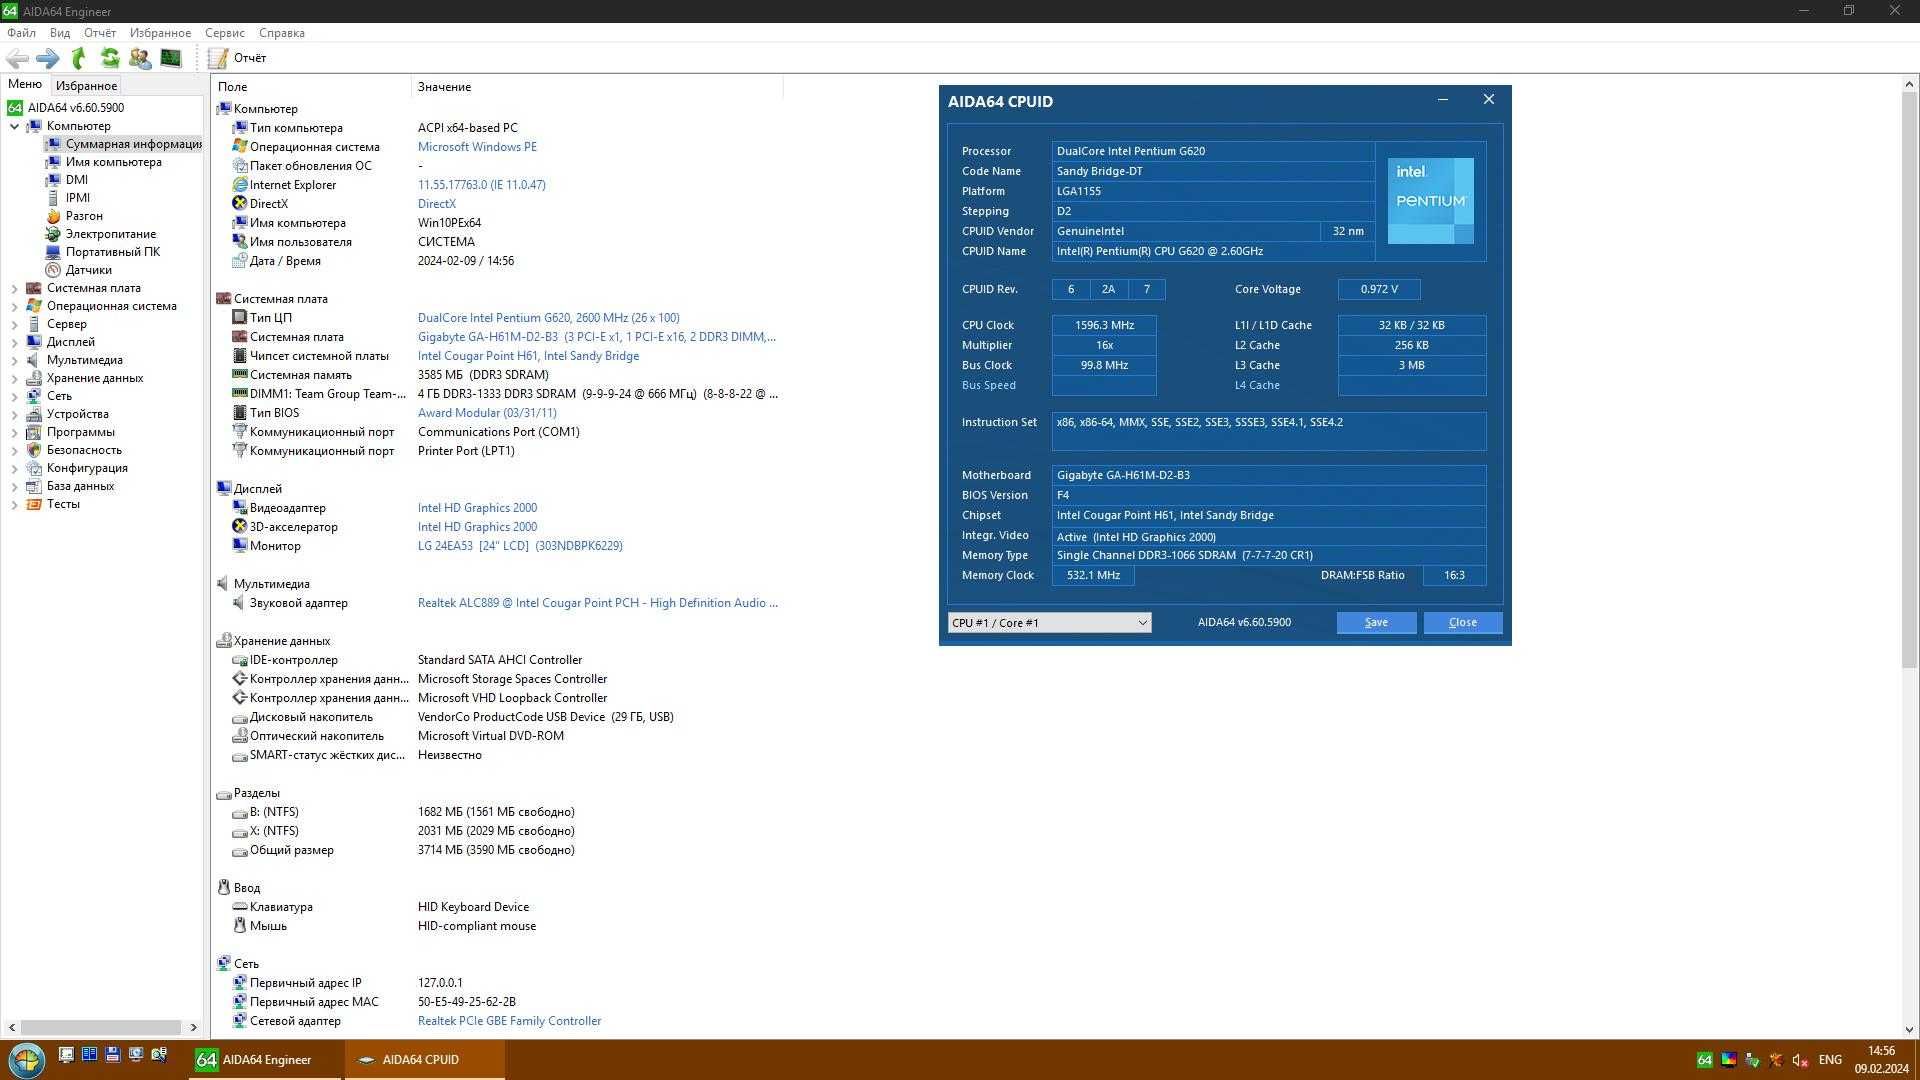Click the AIDA64 forward navigation arrow icon

[x=47, y=57]
